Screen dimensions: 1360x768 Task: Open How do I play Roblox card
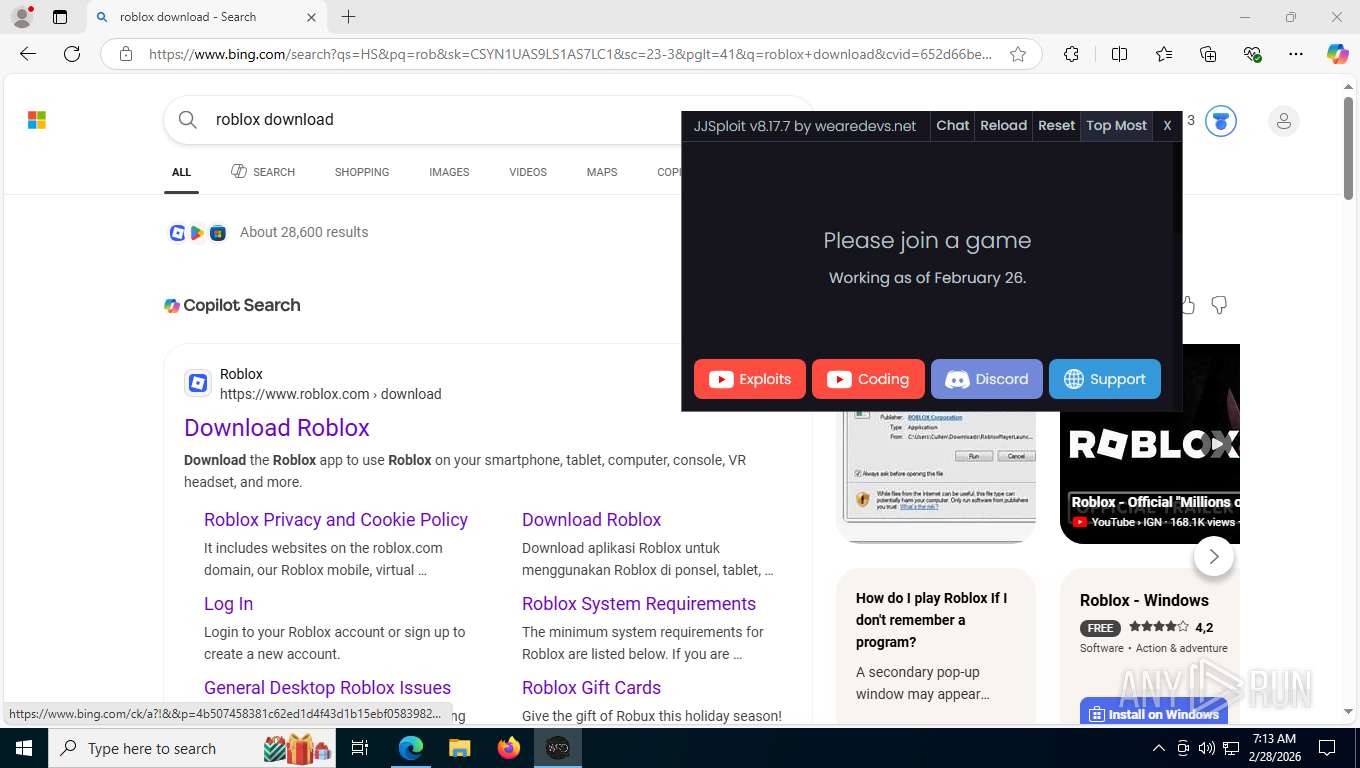(936, 646)
